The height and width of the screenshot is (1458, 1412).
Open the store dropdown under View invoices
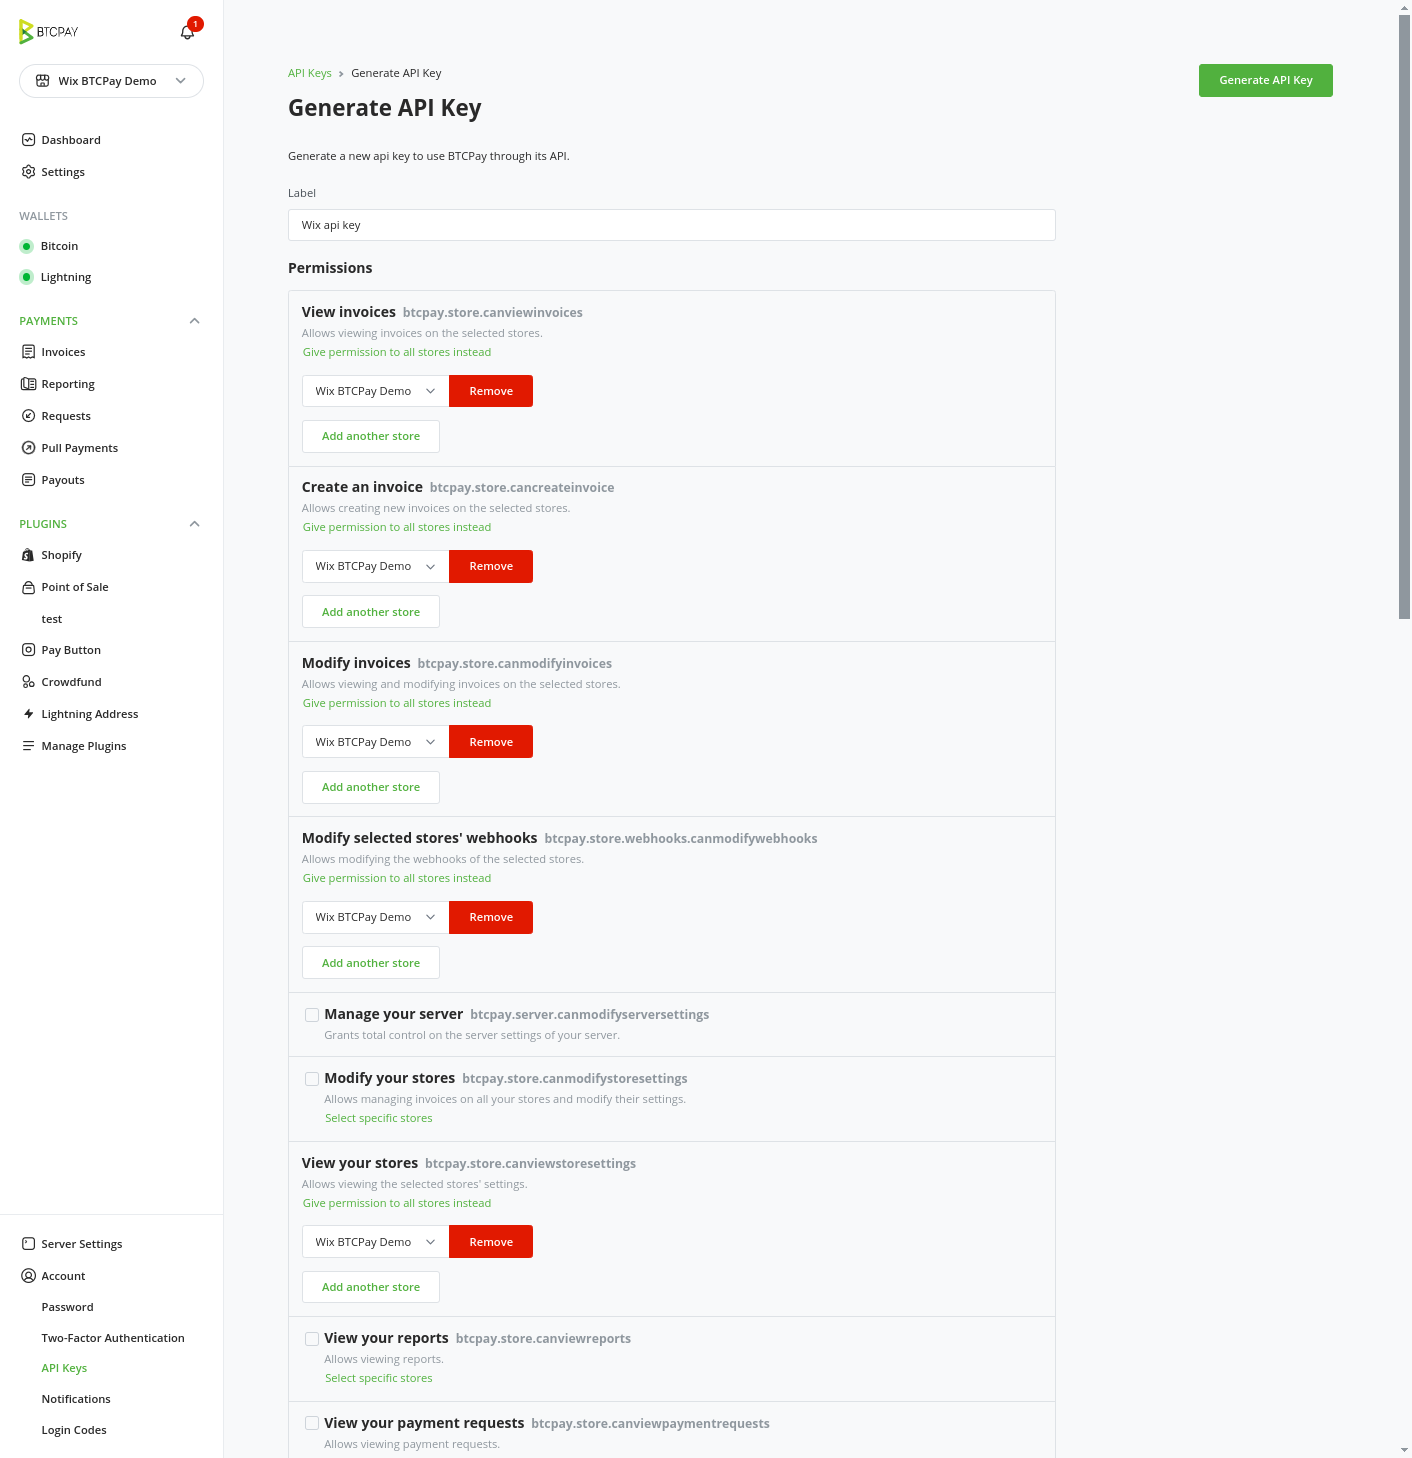[x=374, y=391]
